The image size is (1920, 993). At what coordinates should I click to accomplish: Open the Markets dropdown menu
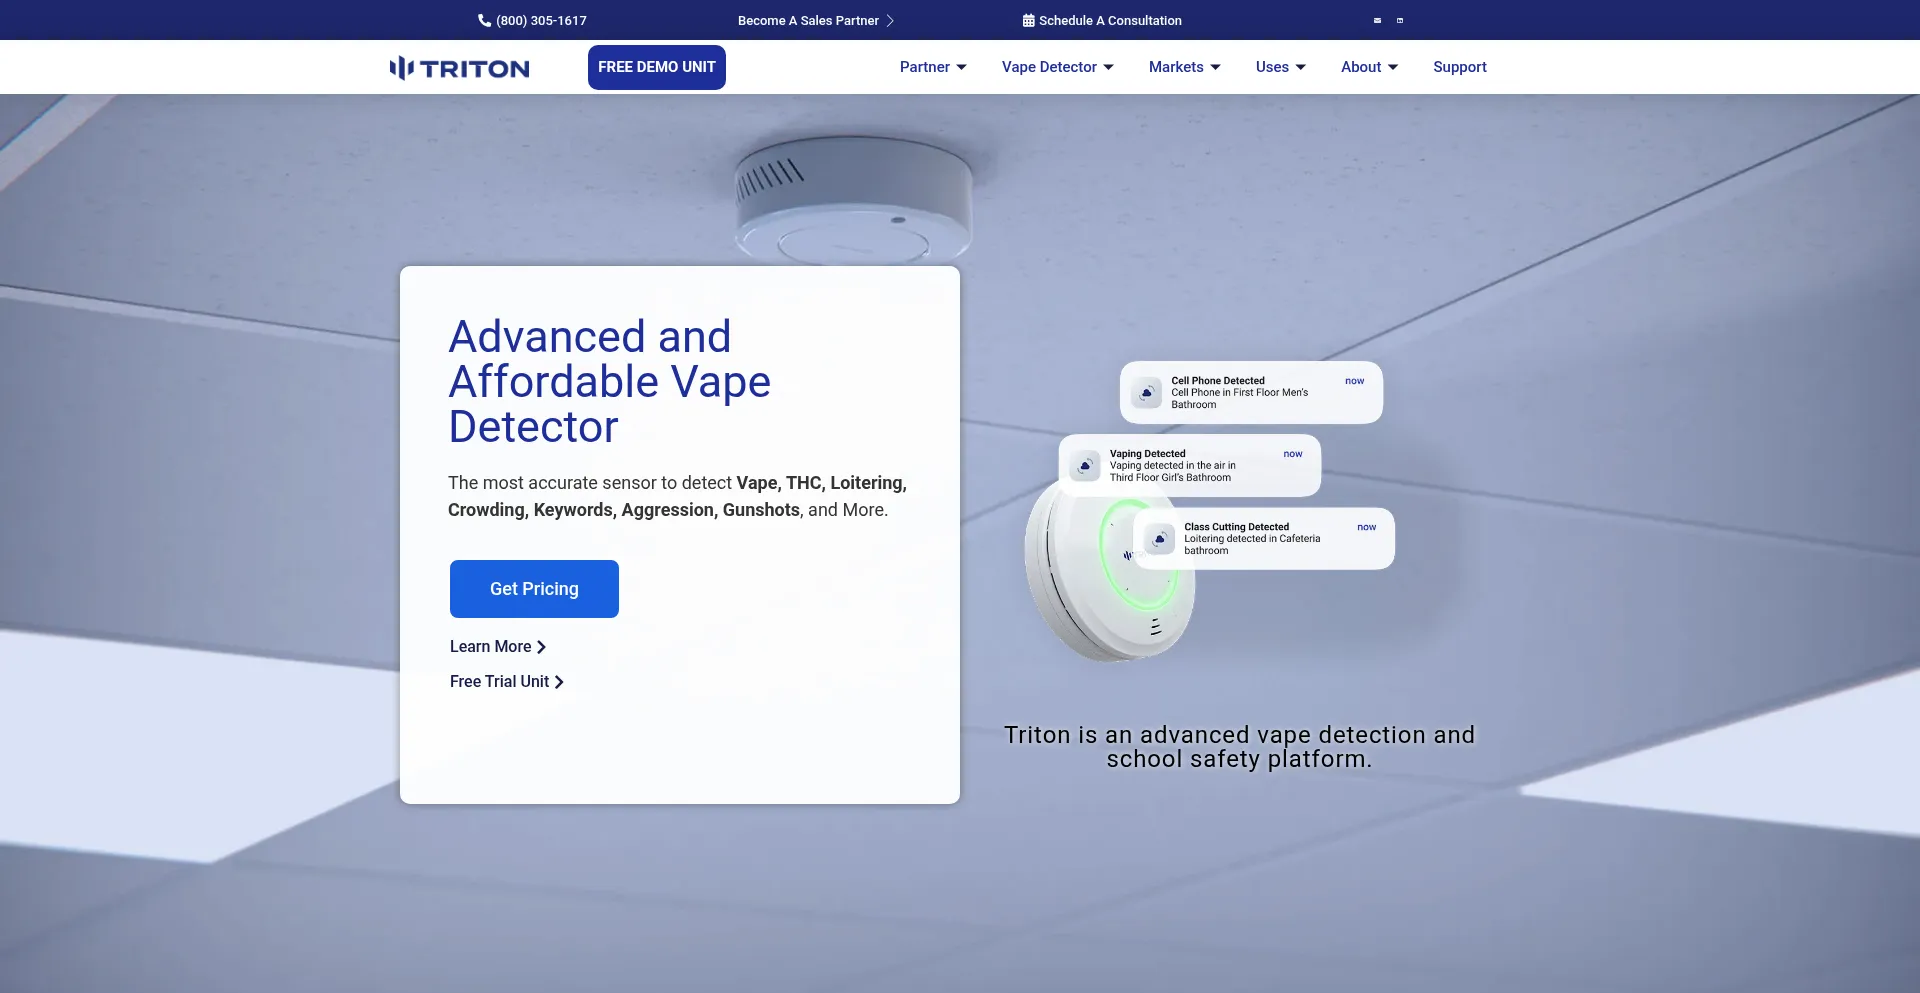[1184, 67]
